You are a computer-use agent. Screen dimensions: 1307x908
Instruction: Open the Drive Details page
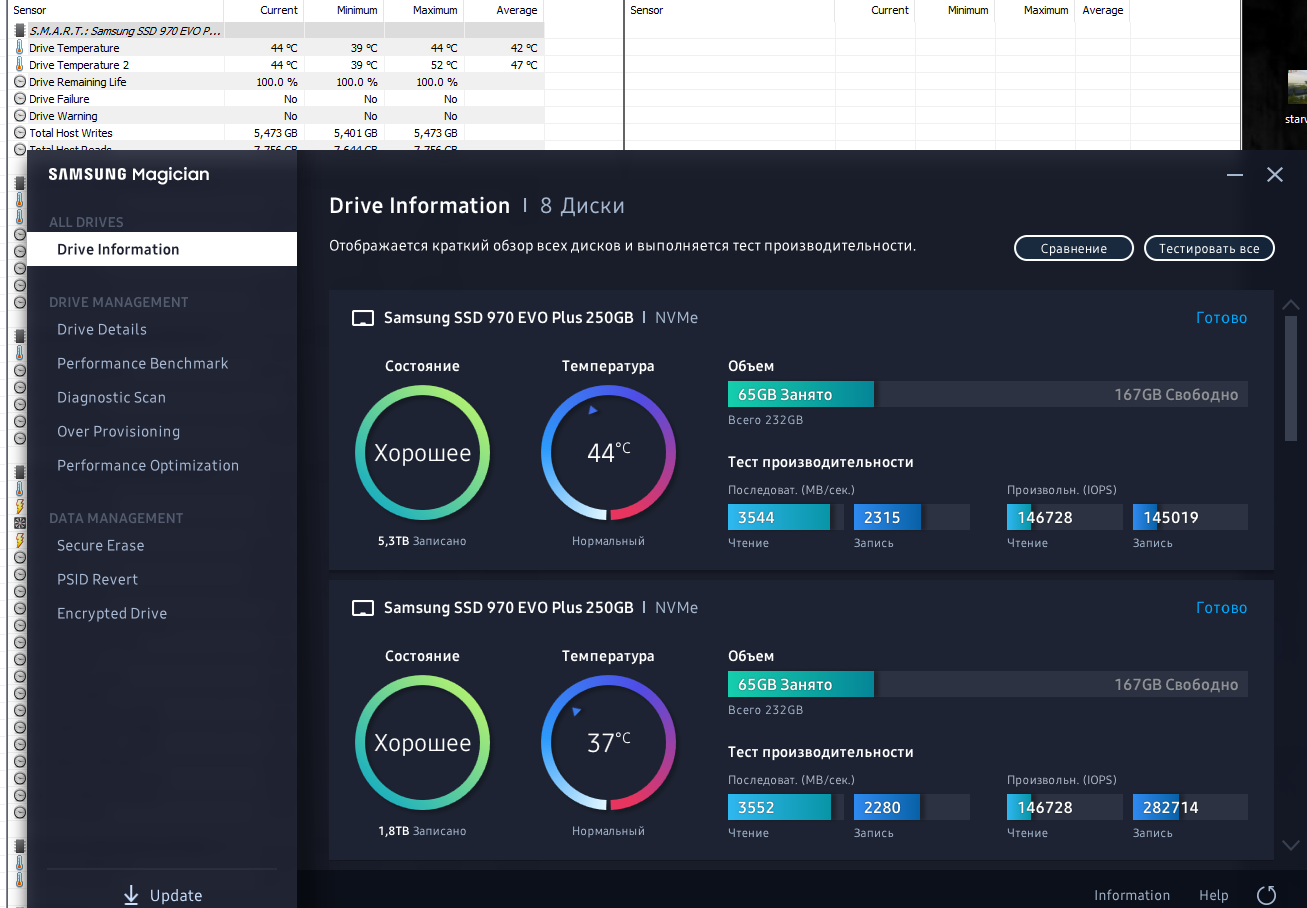tap(102, 330)
